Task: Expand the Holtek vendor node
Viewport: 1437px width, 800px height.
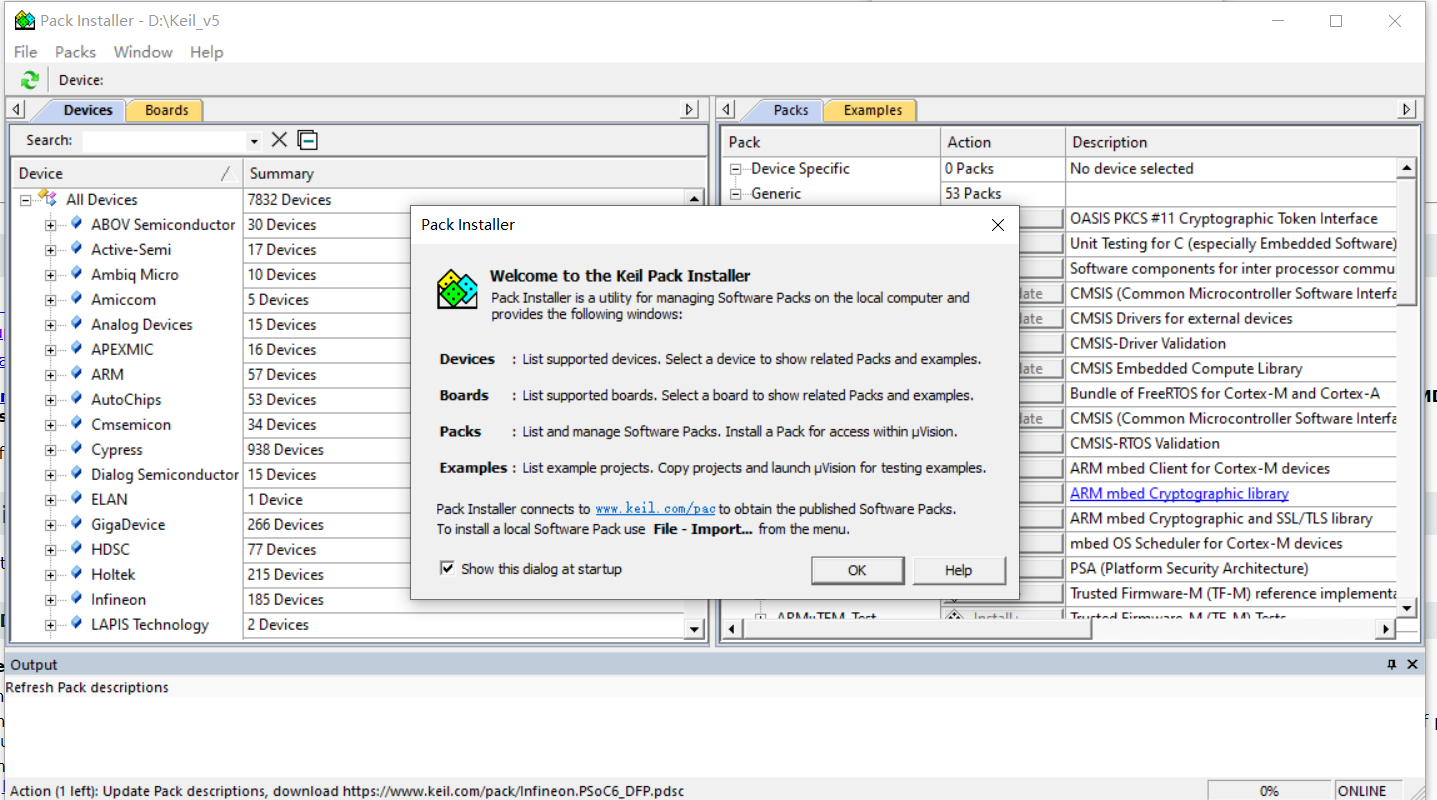Action: pyautogui.click(x=50, y=575)
